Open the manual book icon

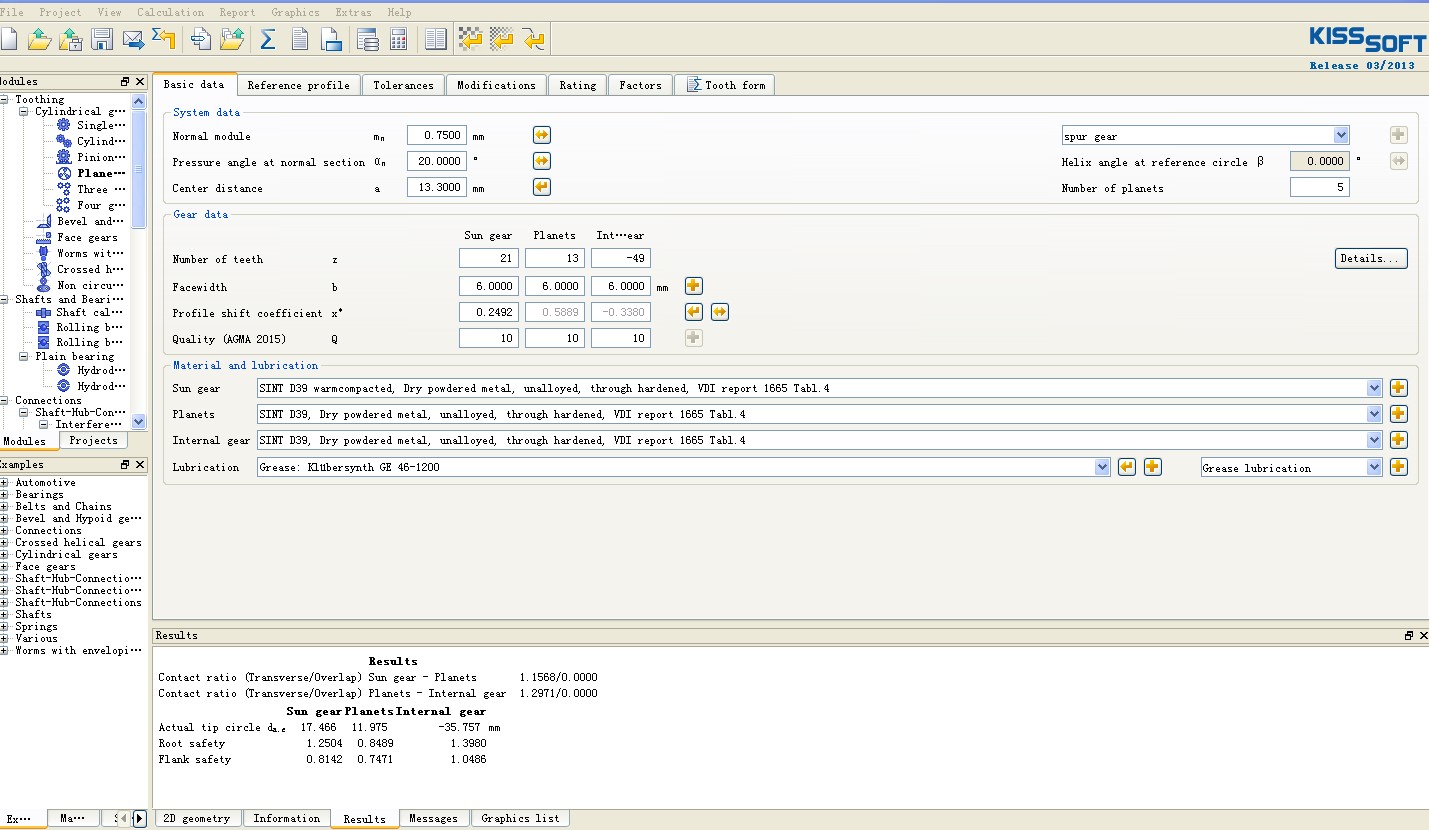click(435, 39)
